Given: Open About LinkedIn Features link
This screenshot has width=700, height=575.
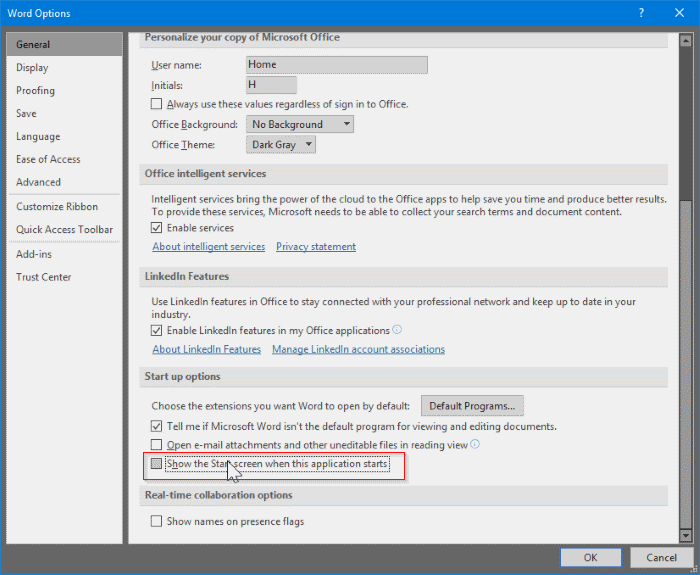Looking at the screenshot, I should [206, 349].
